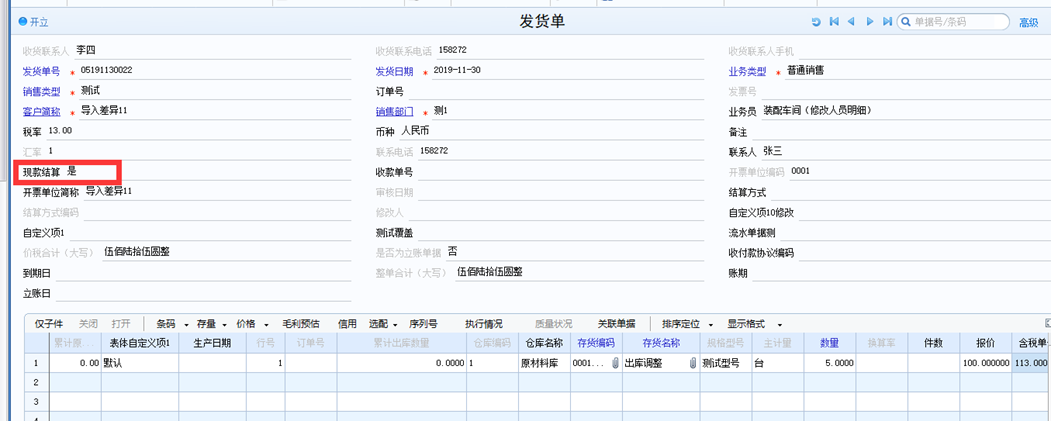Click the 订单号 input field

(556, 92)
